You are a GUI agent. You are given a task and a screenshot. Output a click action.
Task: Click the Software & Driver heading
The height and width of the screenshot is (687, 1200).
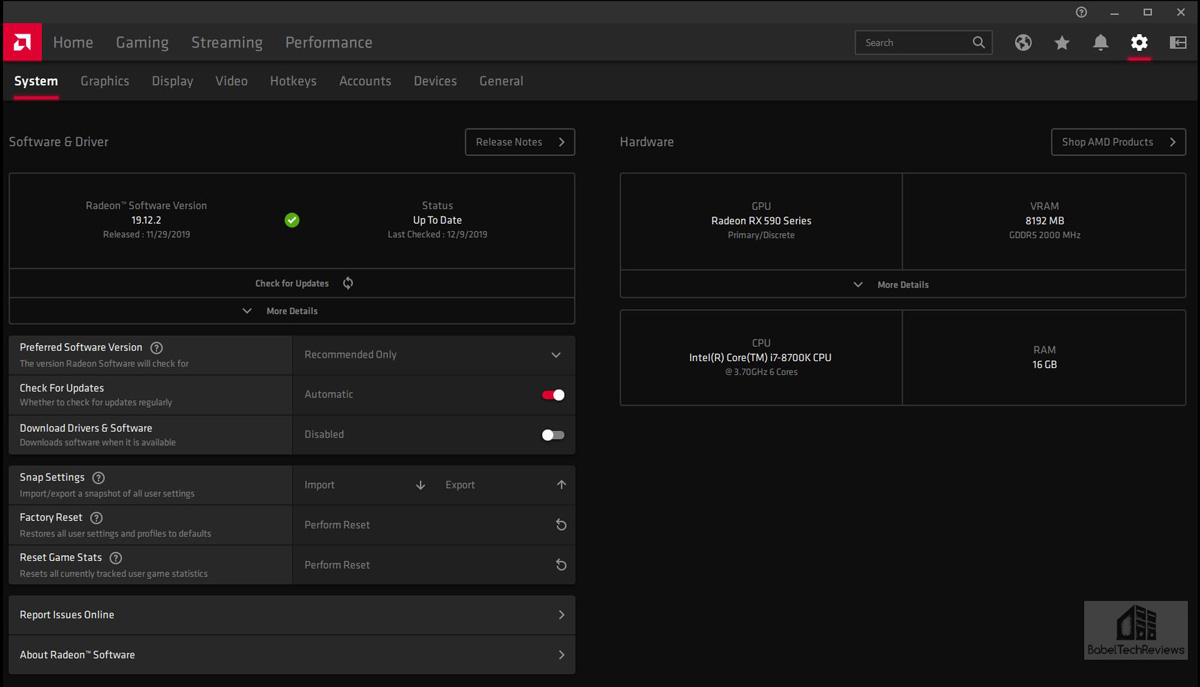(x=59, y=142)
